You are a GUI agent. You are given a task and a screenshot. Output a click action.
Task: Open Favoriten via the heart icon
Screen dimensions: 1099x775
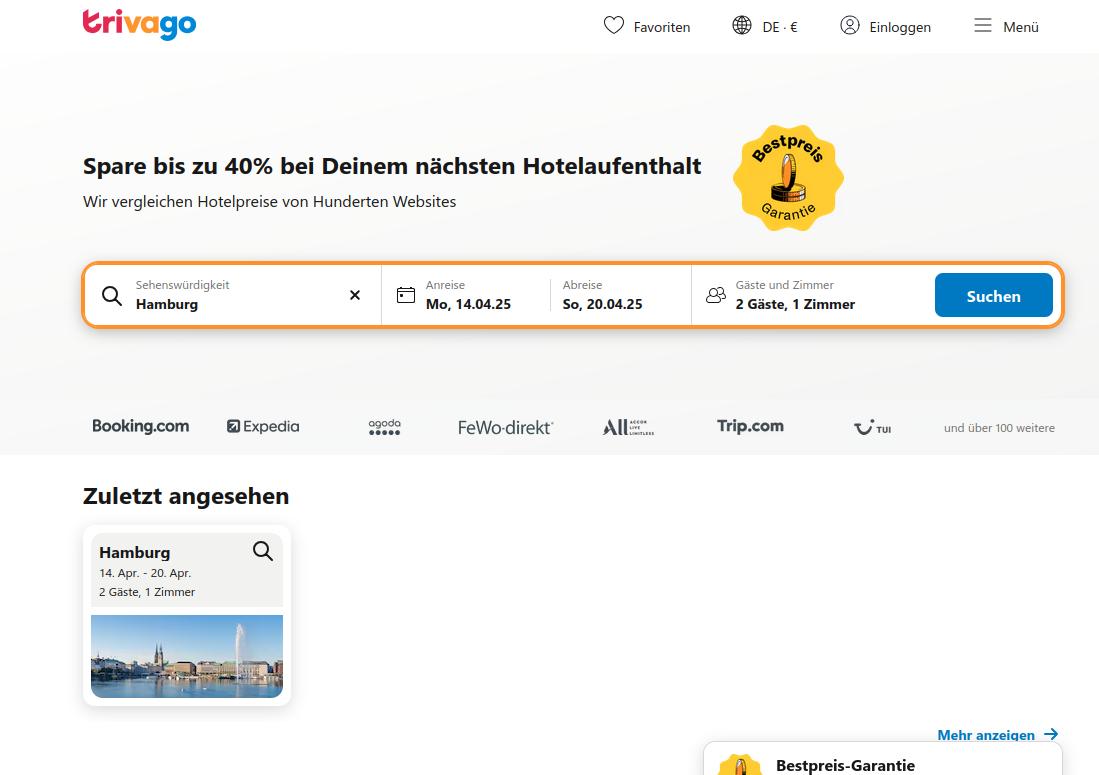pyautogui.click(x=613, y=26)
